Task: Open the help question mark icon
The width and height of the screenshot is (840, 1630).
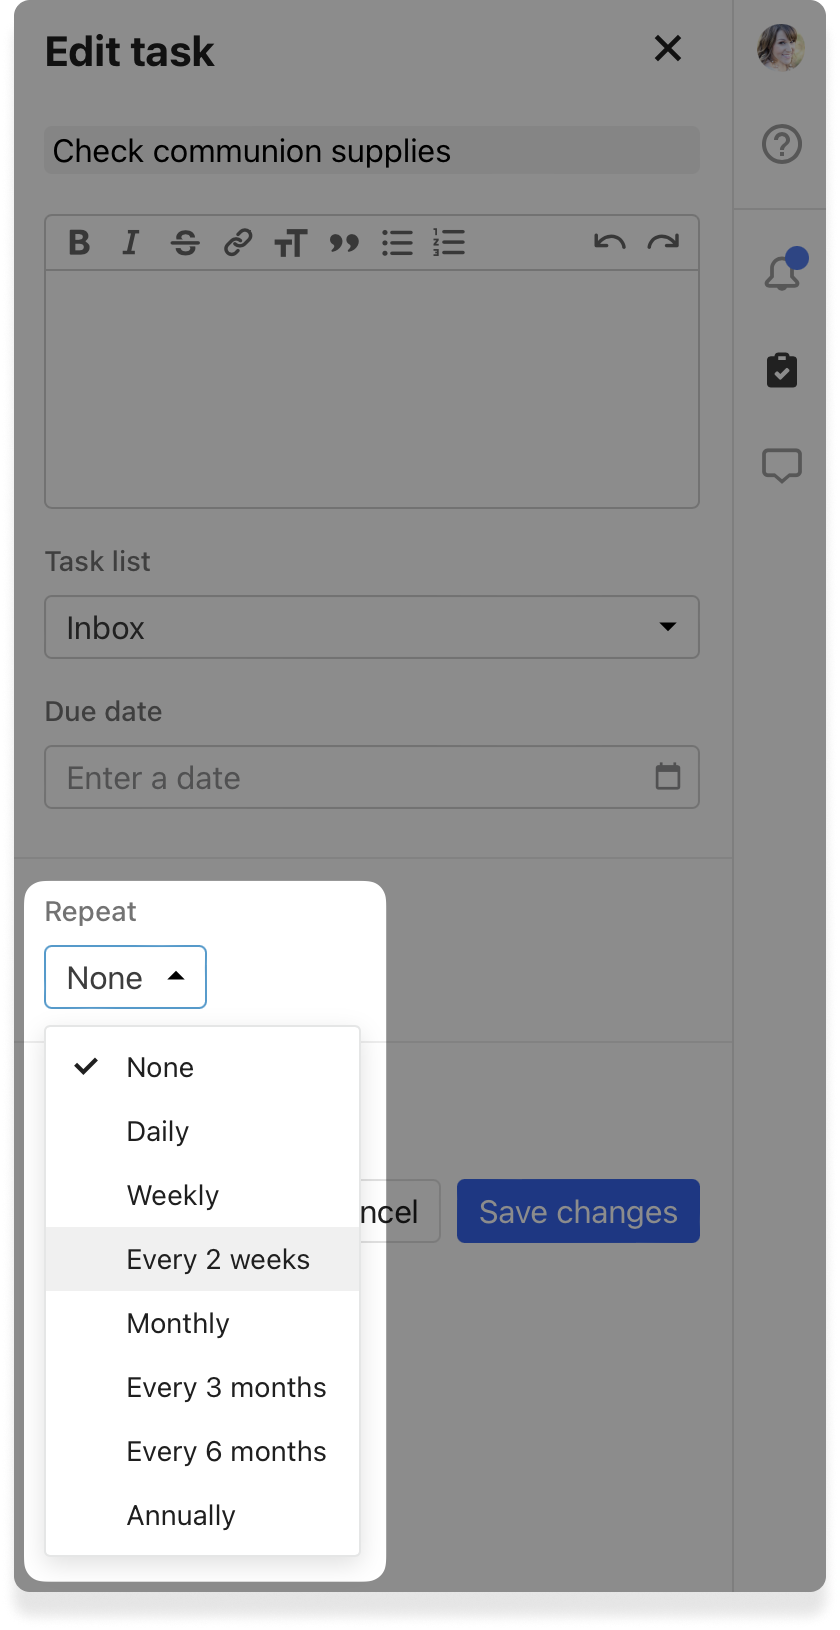Action: point(782,145)
